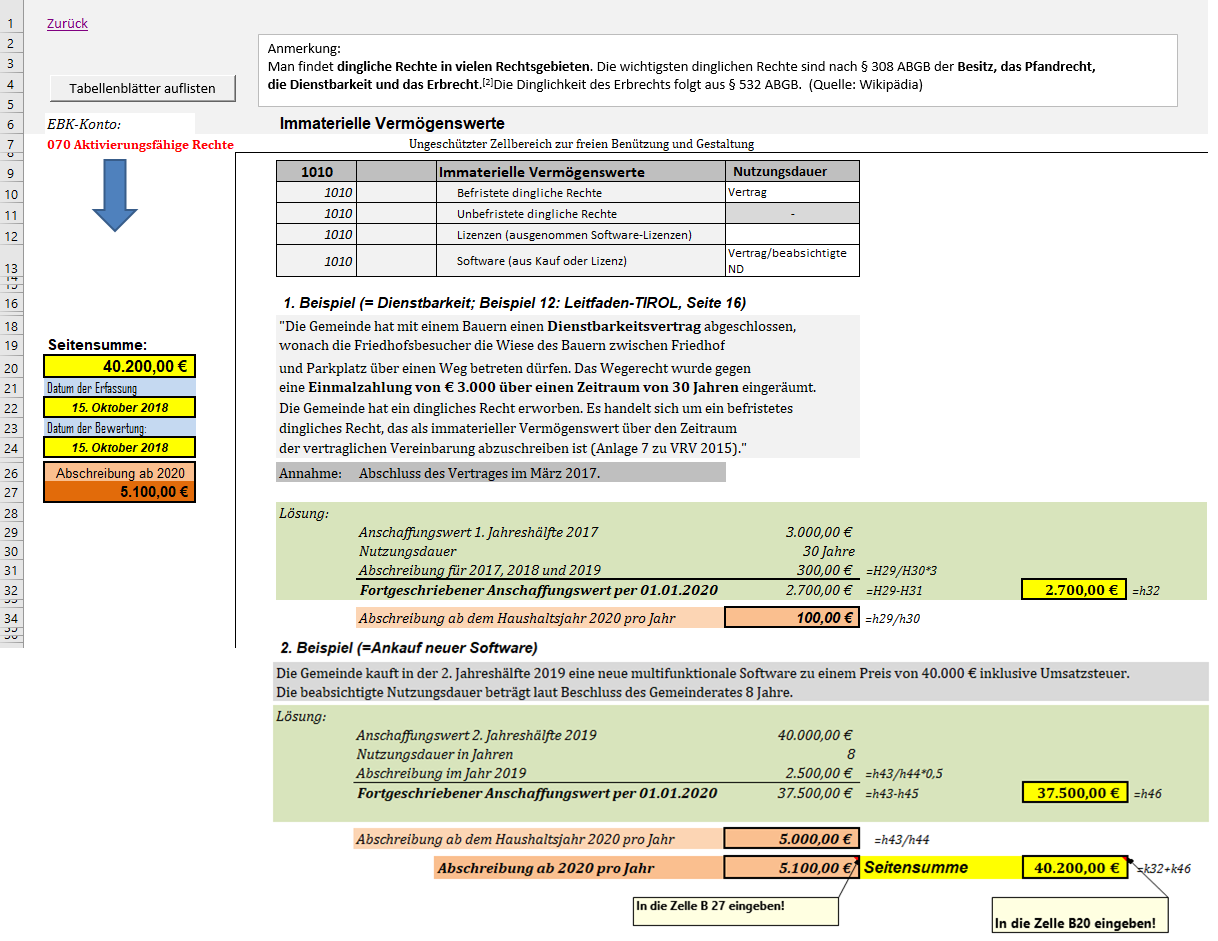Viewport: 1218px width, 941px height.
Task: Select the 2.500,00 € Abschreibung im Jahr 2019 value
Action: 819,773
